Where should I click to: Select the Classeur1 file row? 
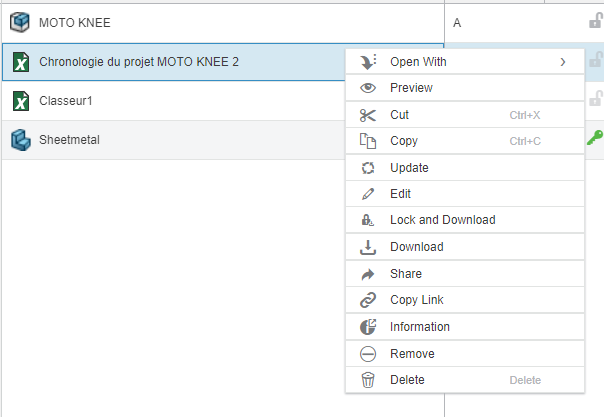pyautogui.click(x=150, y=101)
